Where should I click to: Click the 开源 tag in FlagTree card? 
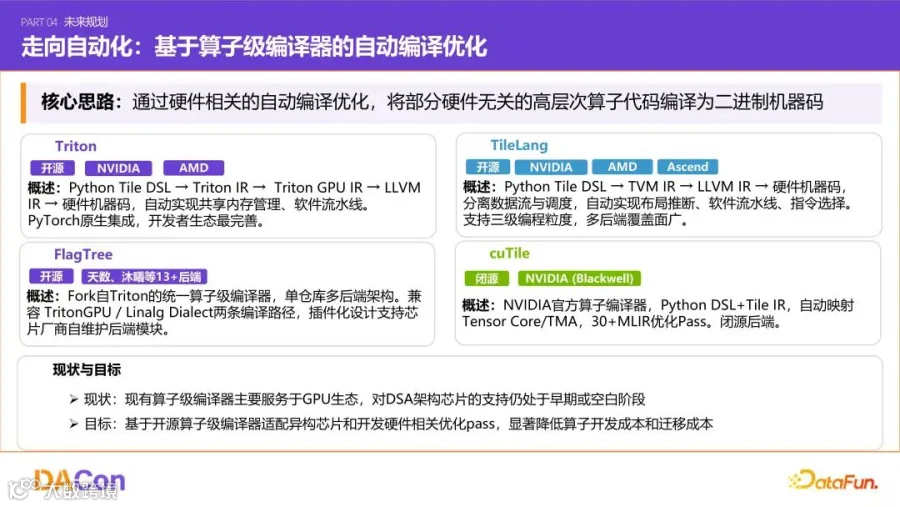[51, 277]
